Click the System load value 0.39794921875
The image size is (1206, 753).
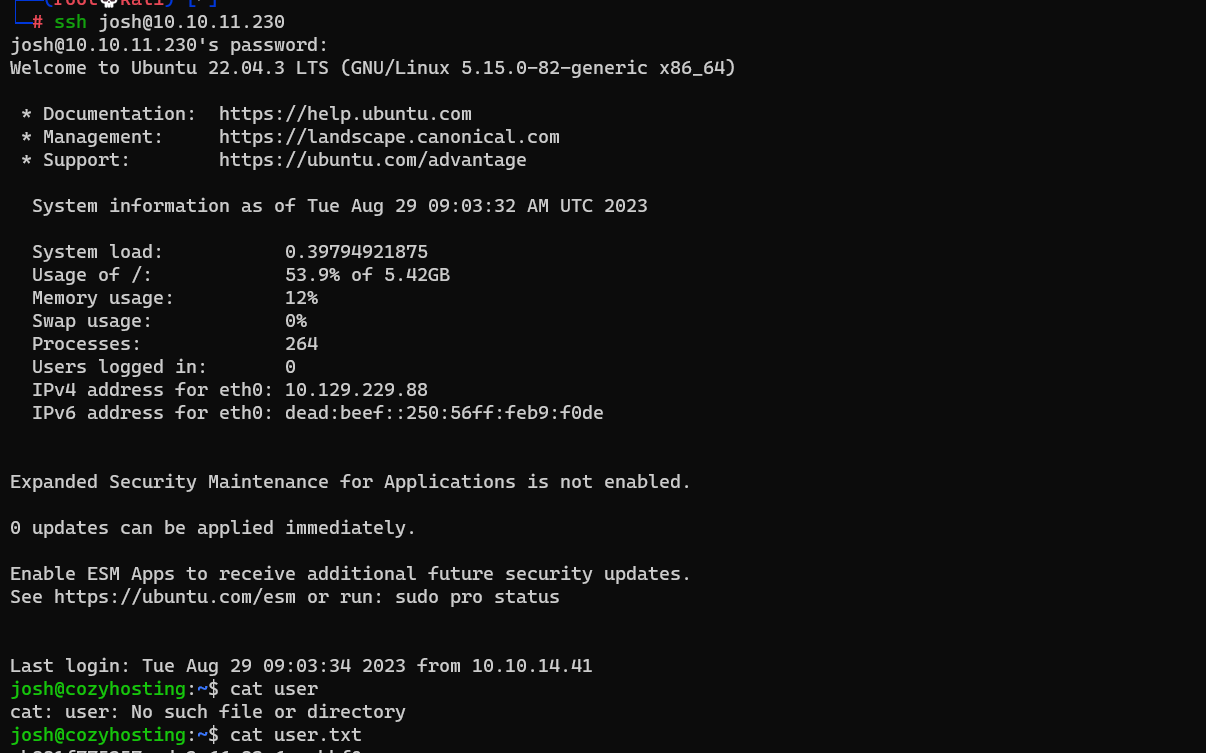click(357, 251)
